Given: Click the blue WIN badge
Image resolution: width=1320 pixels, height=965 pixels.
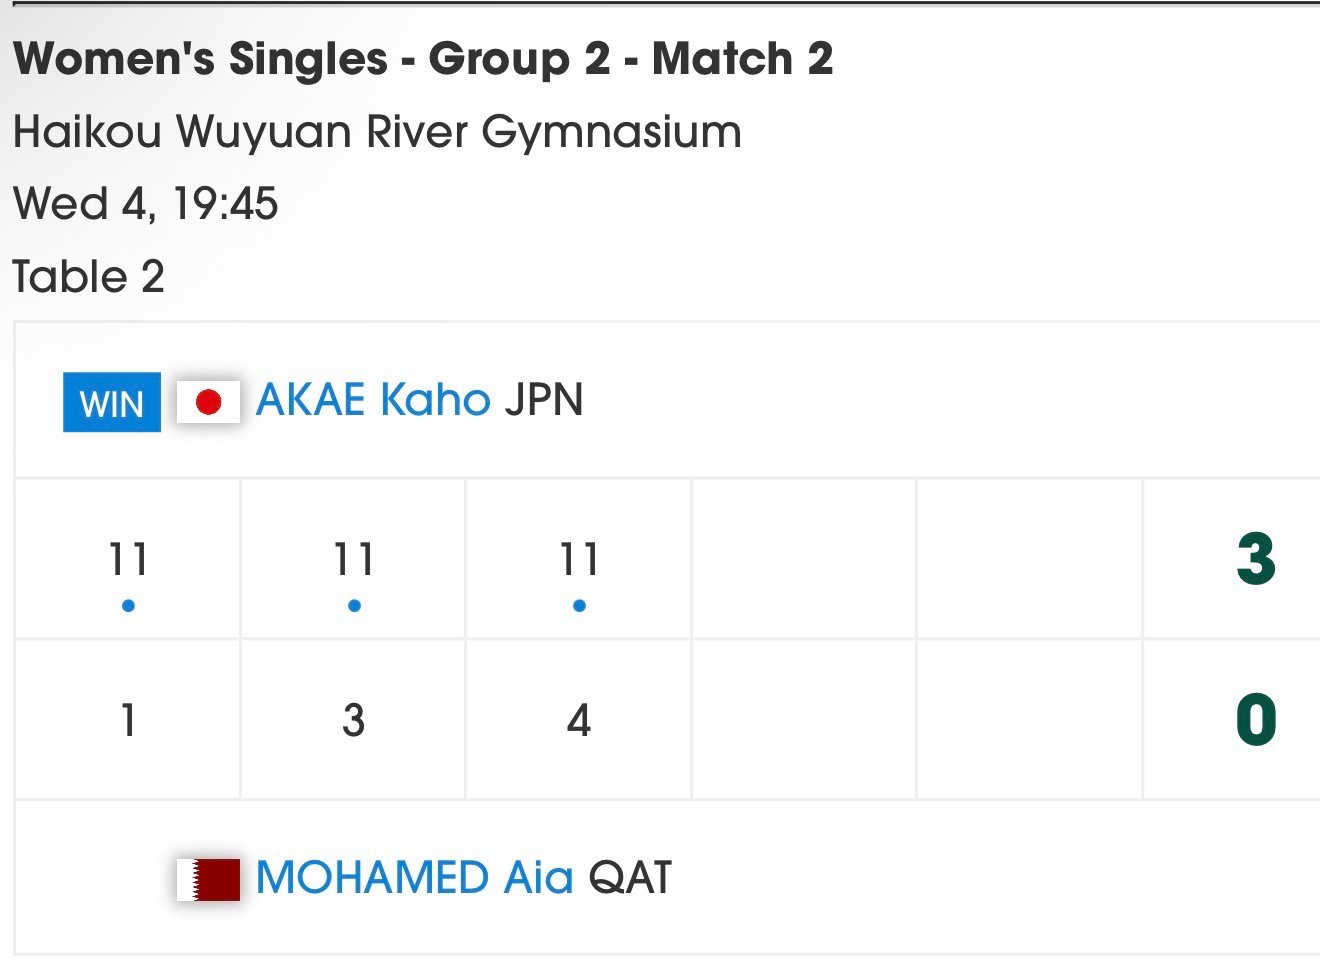Looking at the screenshot, I should (x=112, y=403).
